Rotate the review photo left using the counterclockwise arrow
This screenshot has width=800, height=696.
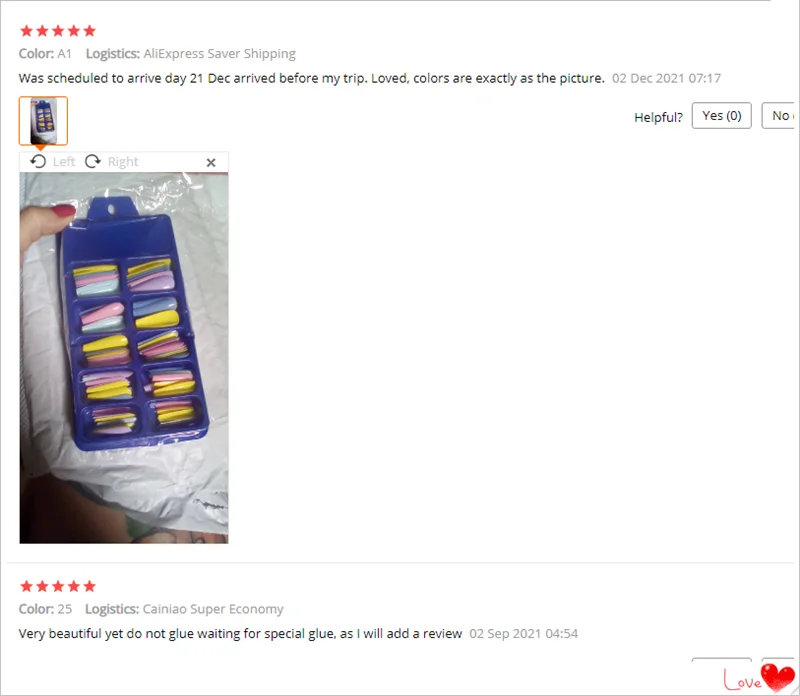(38, 161)
